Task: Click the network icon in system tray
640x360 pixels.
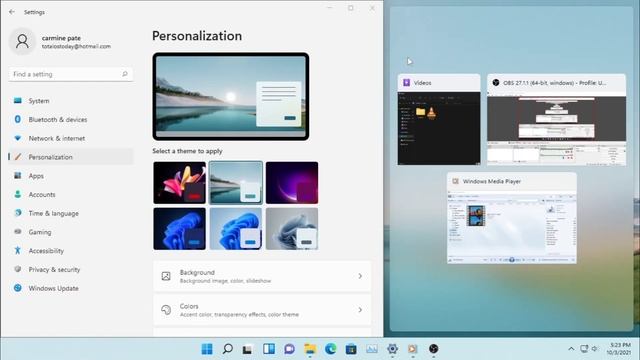Action: coord(584,349)
